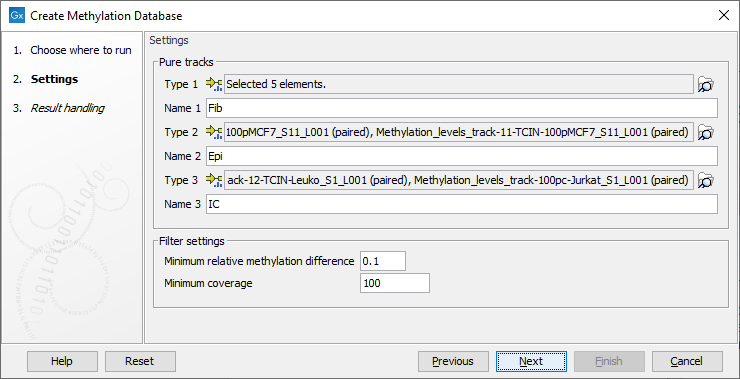The width and height of the screenshot is (740, 379).
Task: Select the Type 2 field listing 100pMCF7 tracks
Action: 459,133
